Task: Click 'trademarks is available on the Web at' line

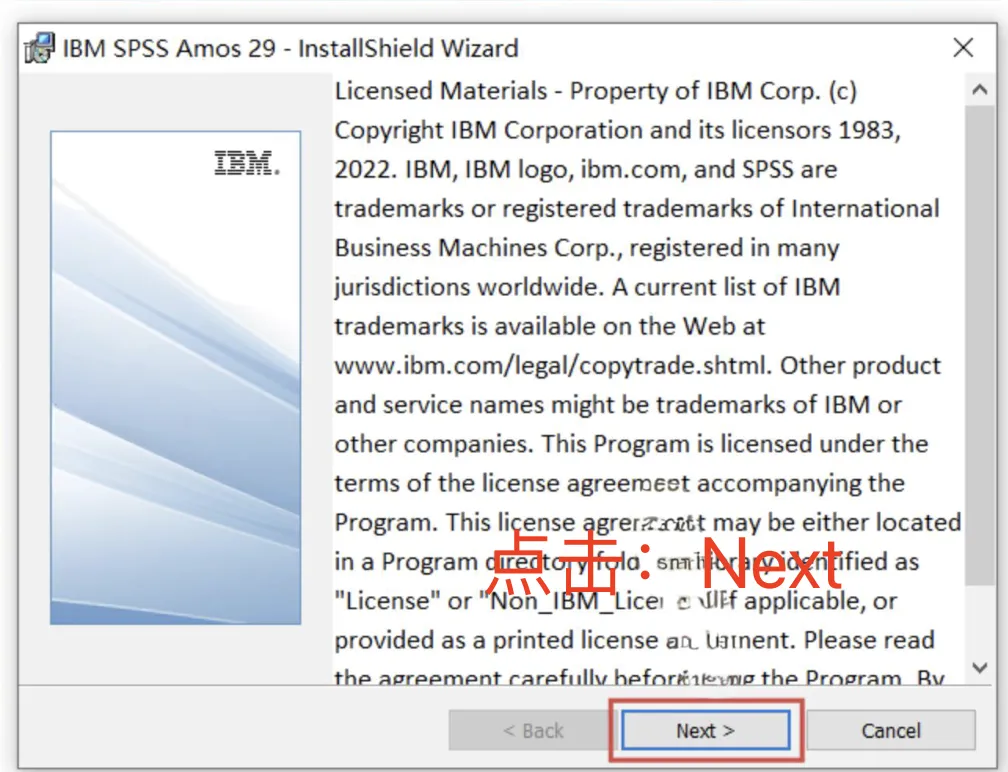Action: tap(550, 327)
